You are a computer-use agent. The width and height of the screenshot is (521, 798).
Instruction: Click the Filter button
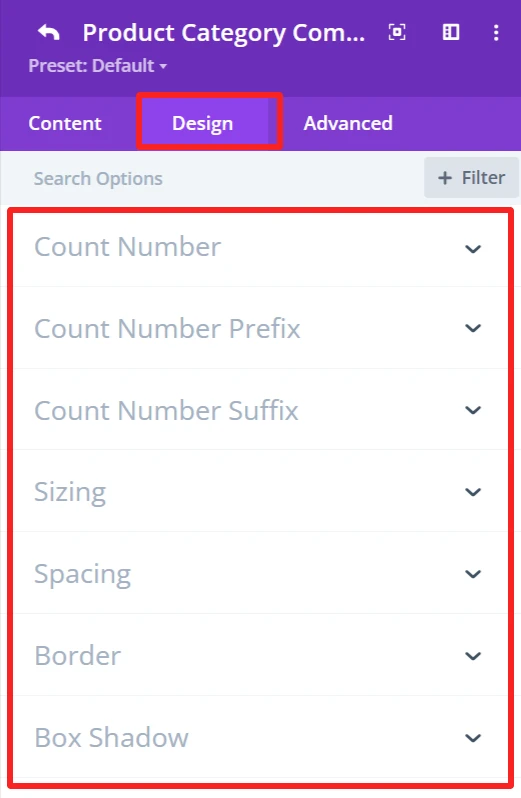point(471,178)
